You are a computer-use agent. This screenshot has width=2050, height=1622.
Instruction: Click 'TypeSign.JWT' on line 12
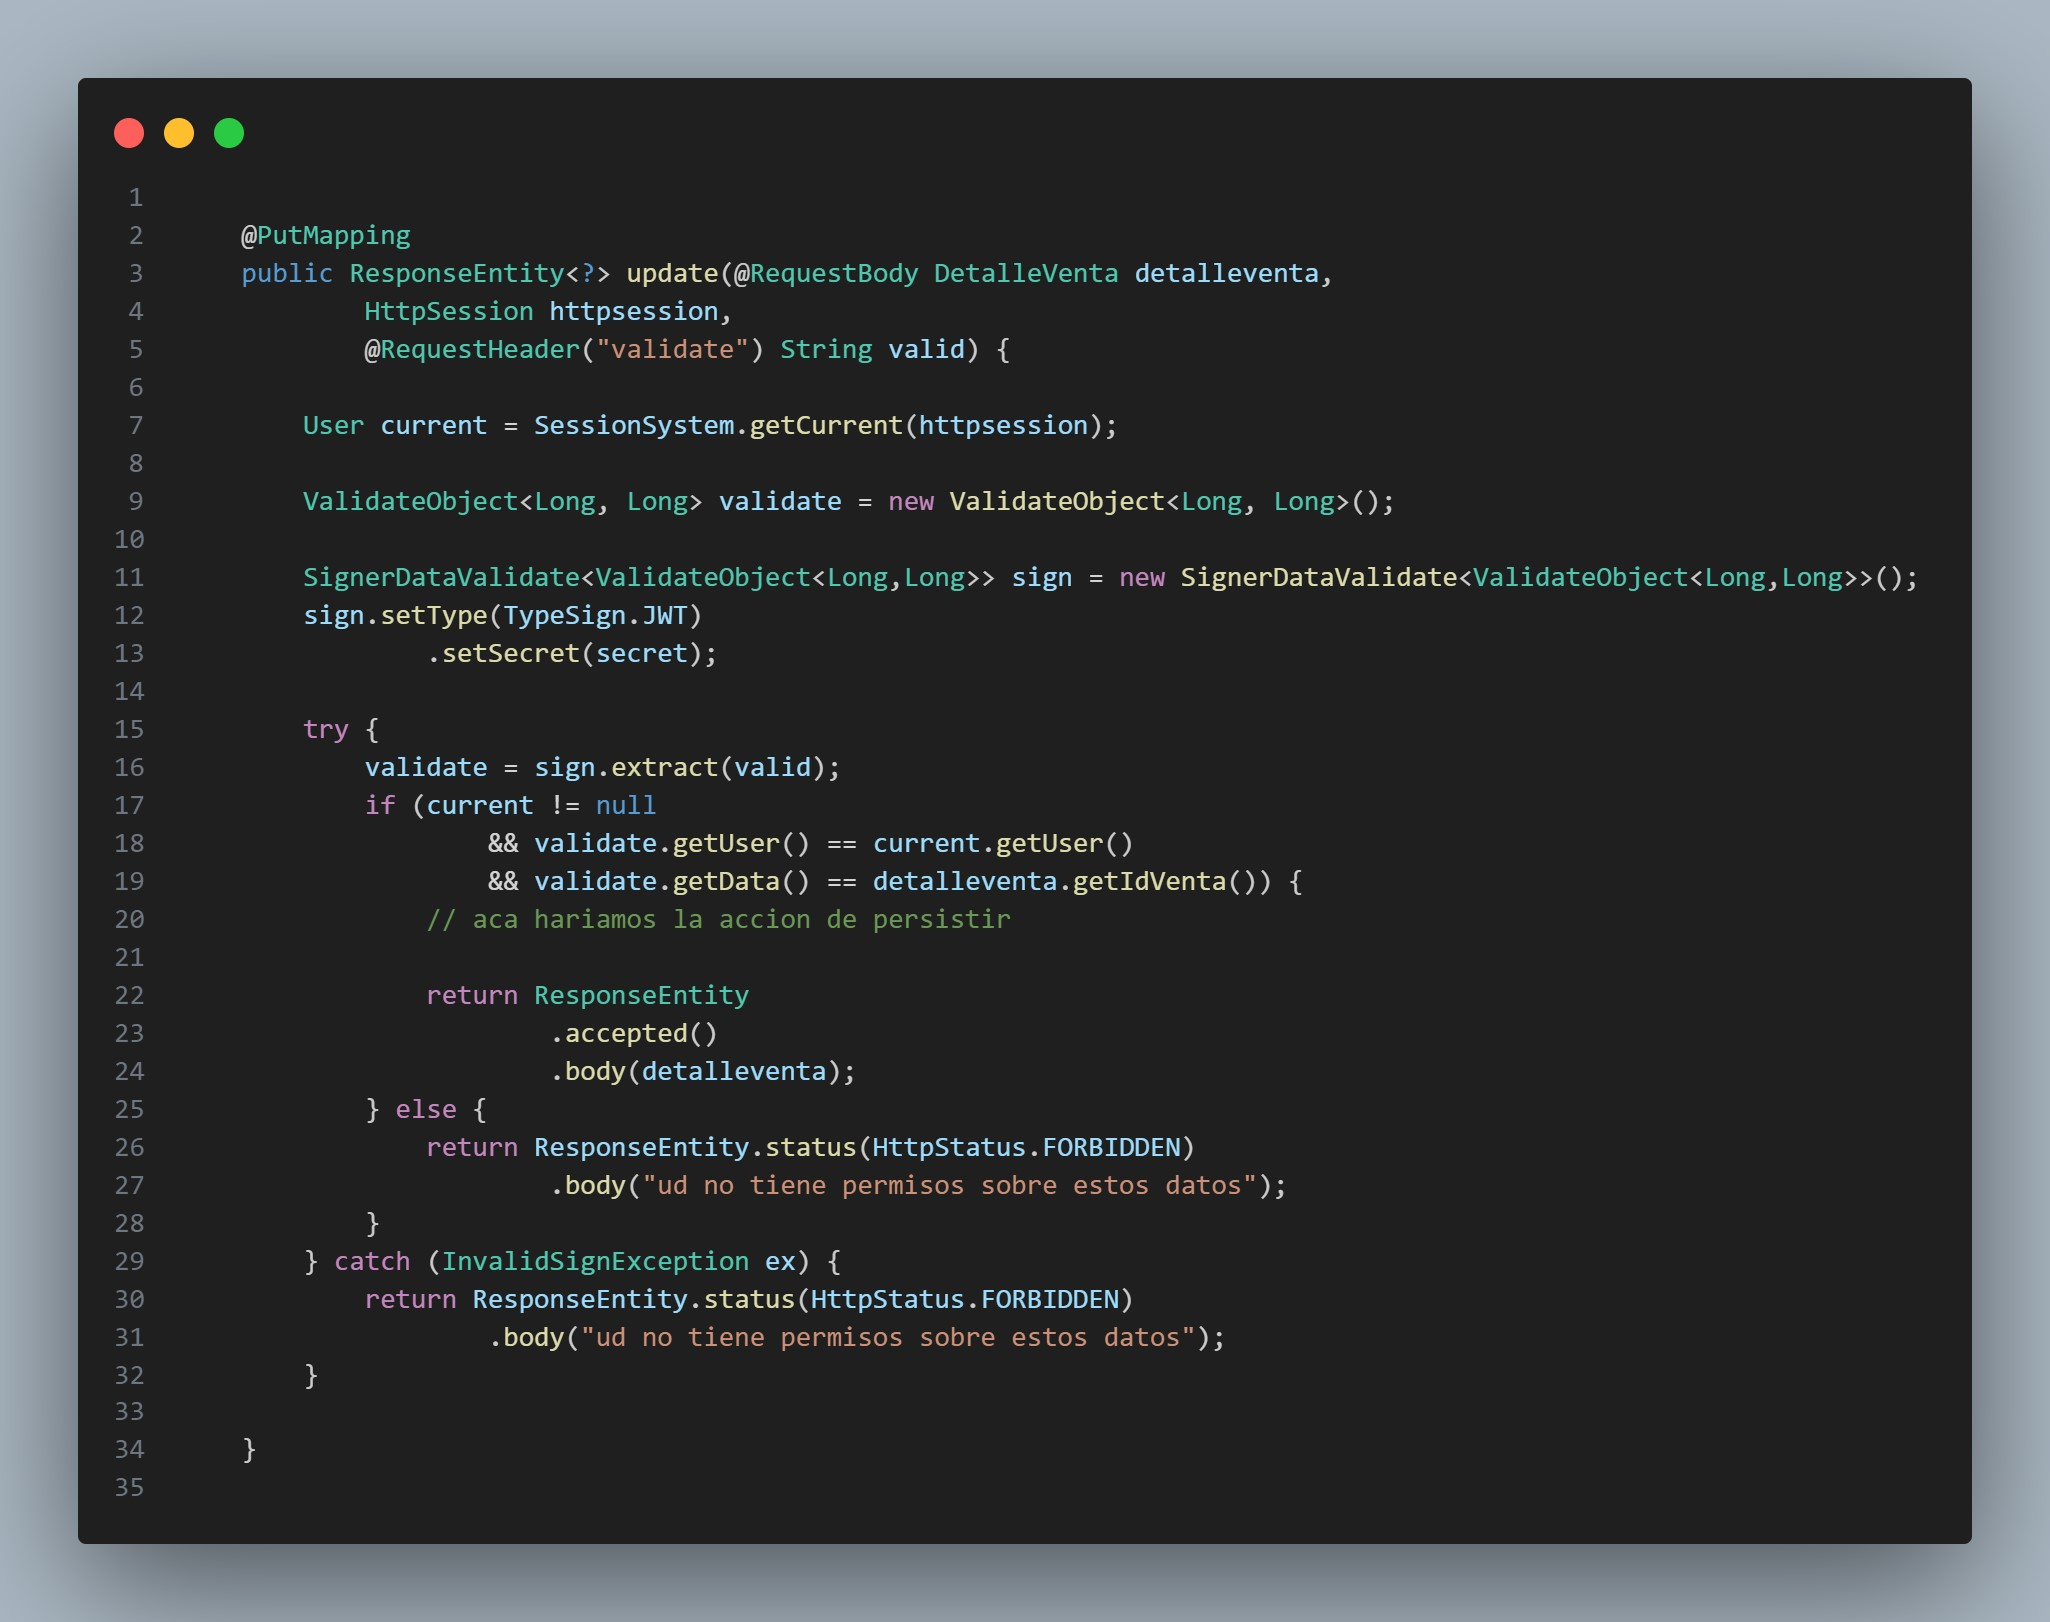tap(595, 616)
